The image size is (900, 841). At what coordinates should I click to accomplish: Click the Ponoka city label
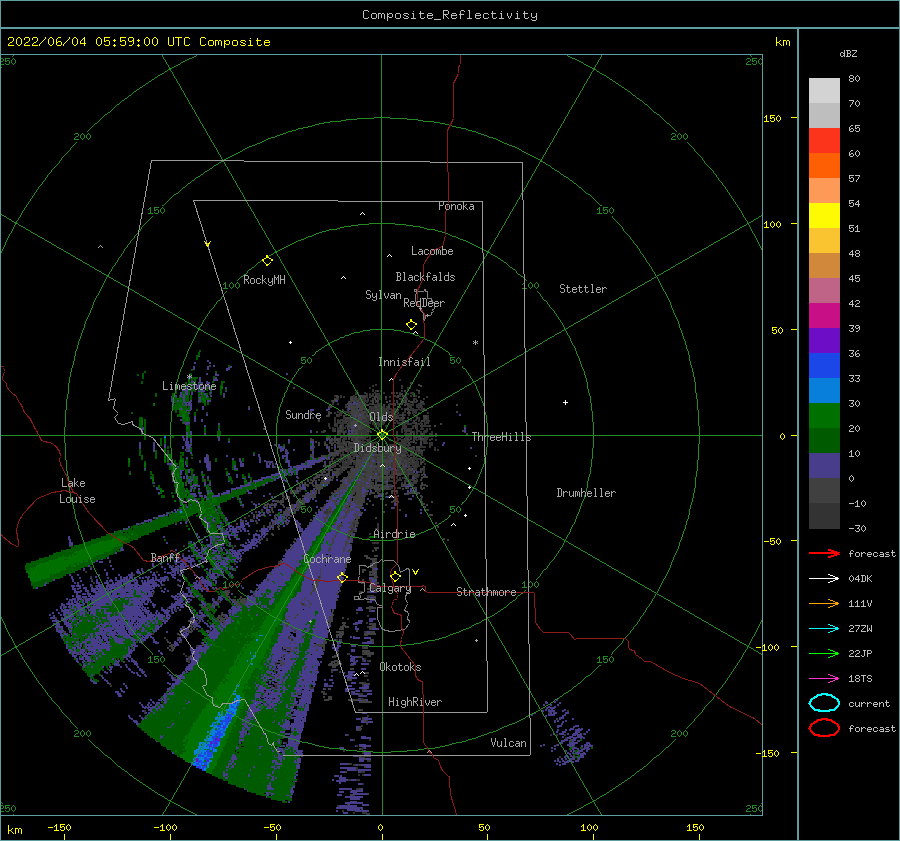[456, 206]
